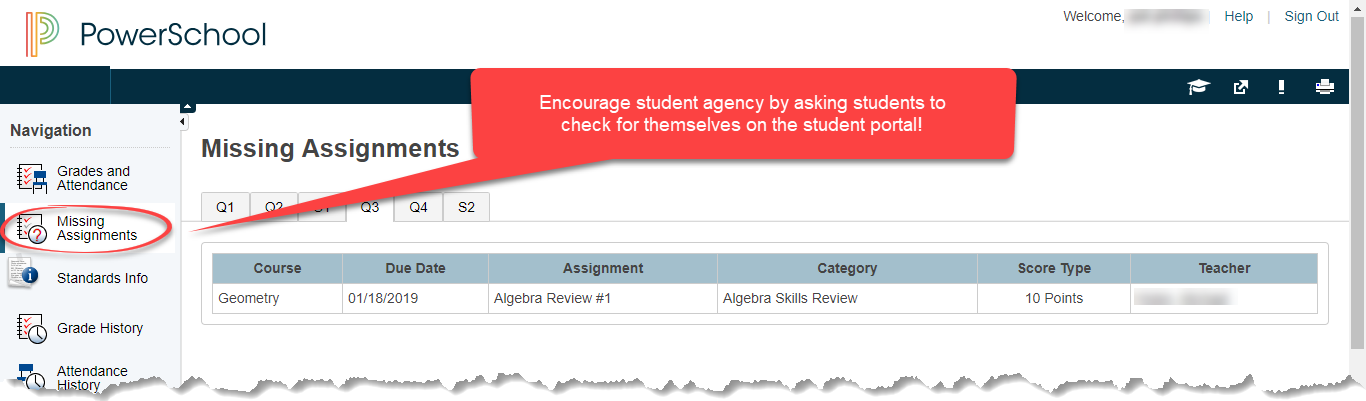Select the Q3 tab

370,207
